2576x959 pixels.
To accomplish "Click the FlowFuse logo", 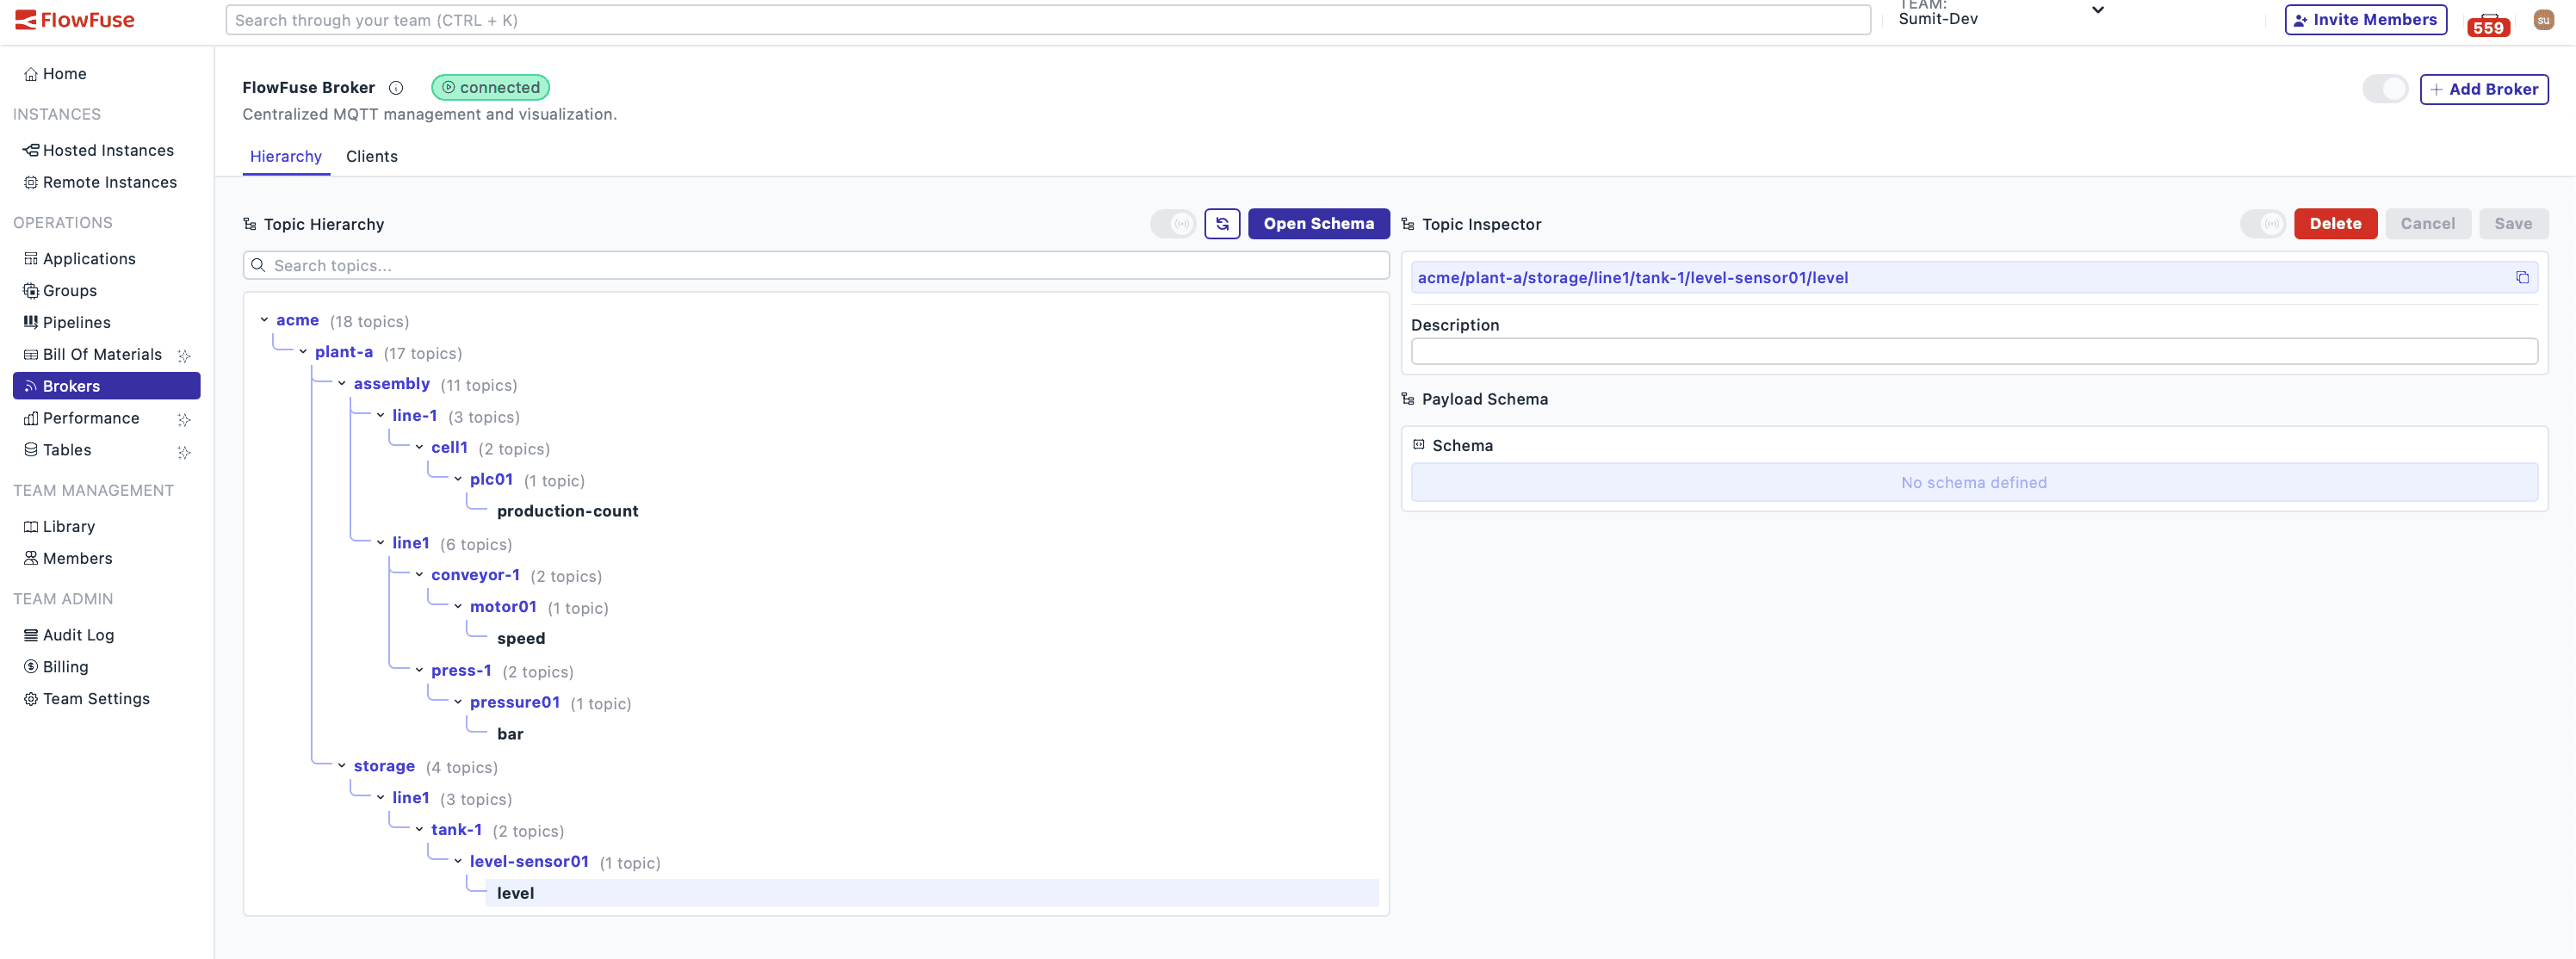I will pyautogui.click(x=75, y=18).
